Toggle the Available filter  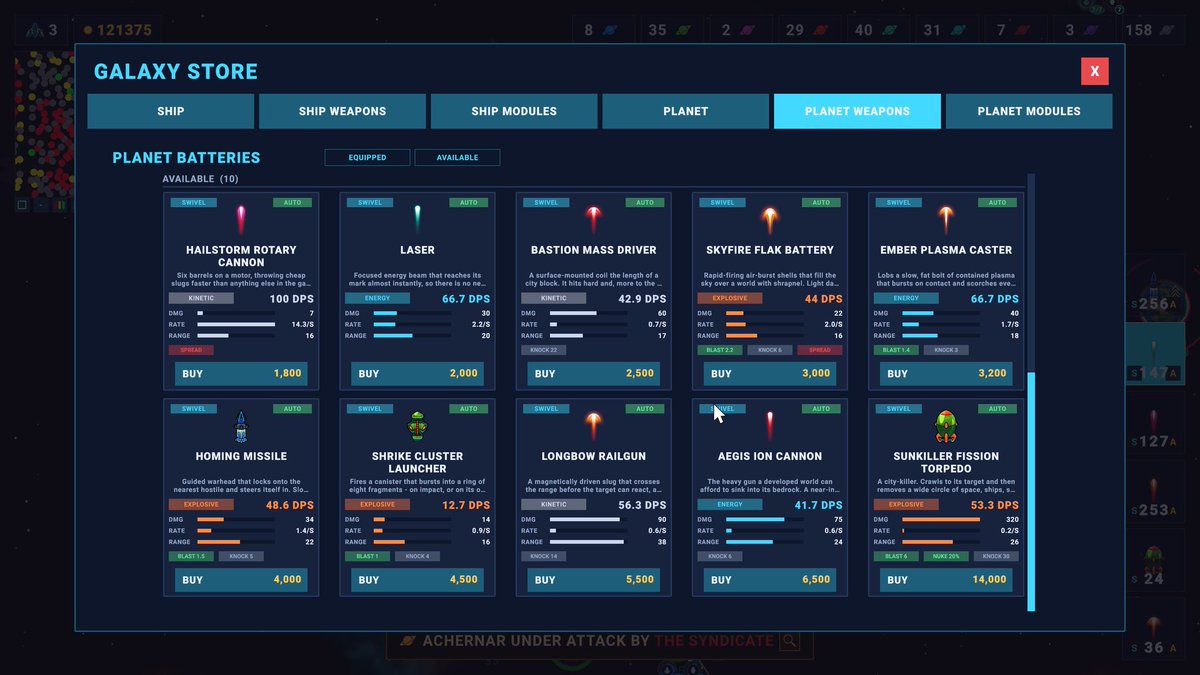[x=457, y=157]
